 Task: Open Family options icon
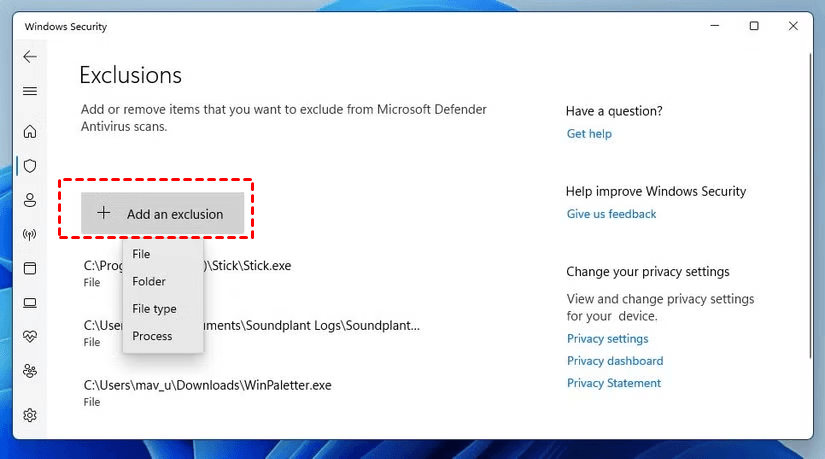pos(30,371)
